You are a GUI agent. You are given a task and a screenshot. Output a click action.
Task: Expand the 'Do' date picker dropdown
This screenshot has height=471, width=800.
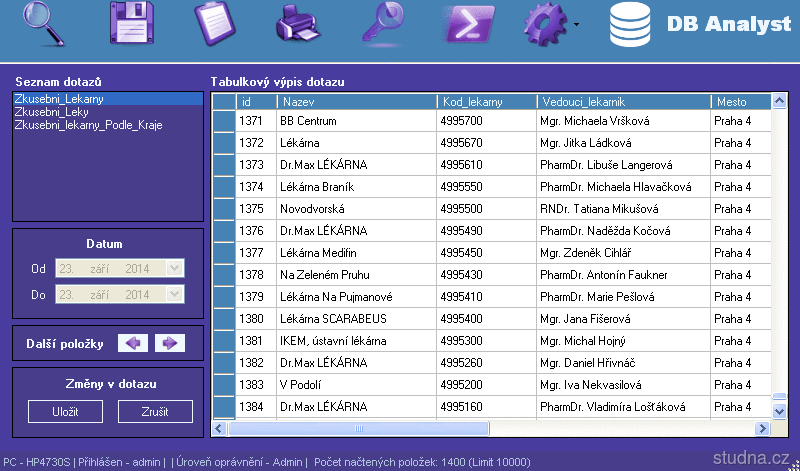(x=175, y=295)
